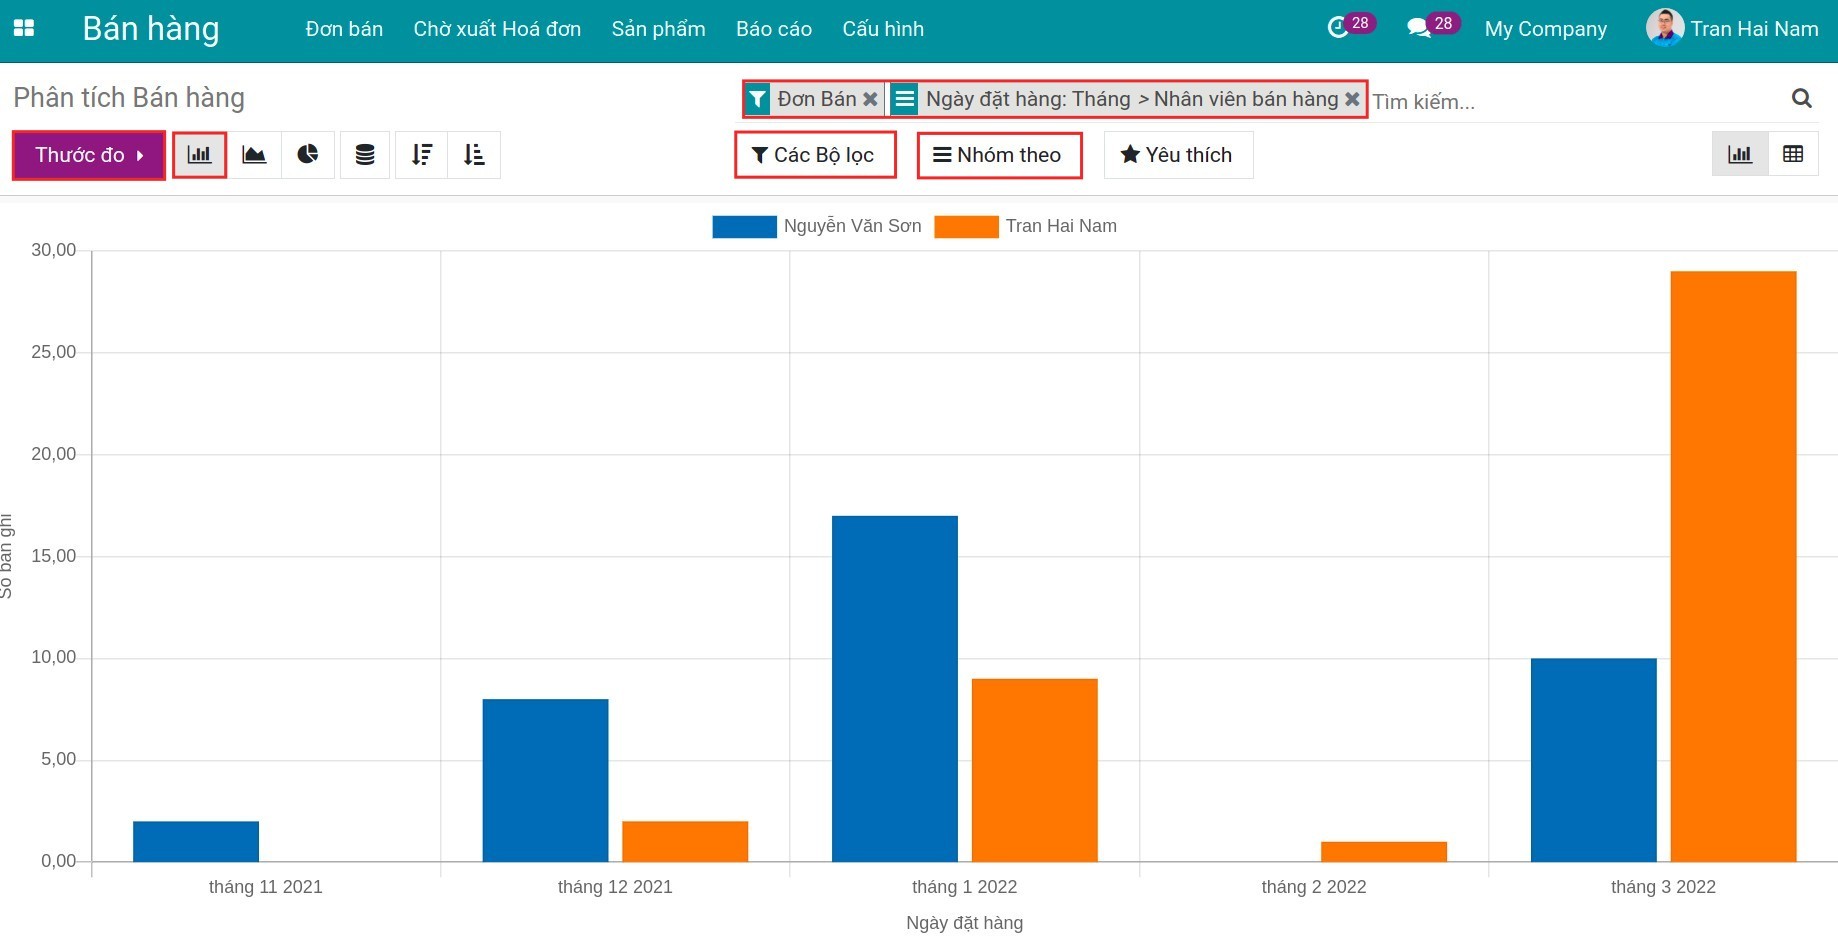
Task: Click blue bar for tháng 12 2021
Action: pos(545,780)
